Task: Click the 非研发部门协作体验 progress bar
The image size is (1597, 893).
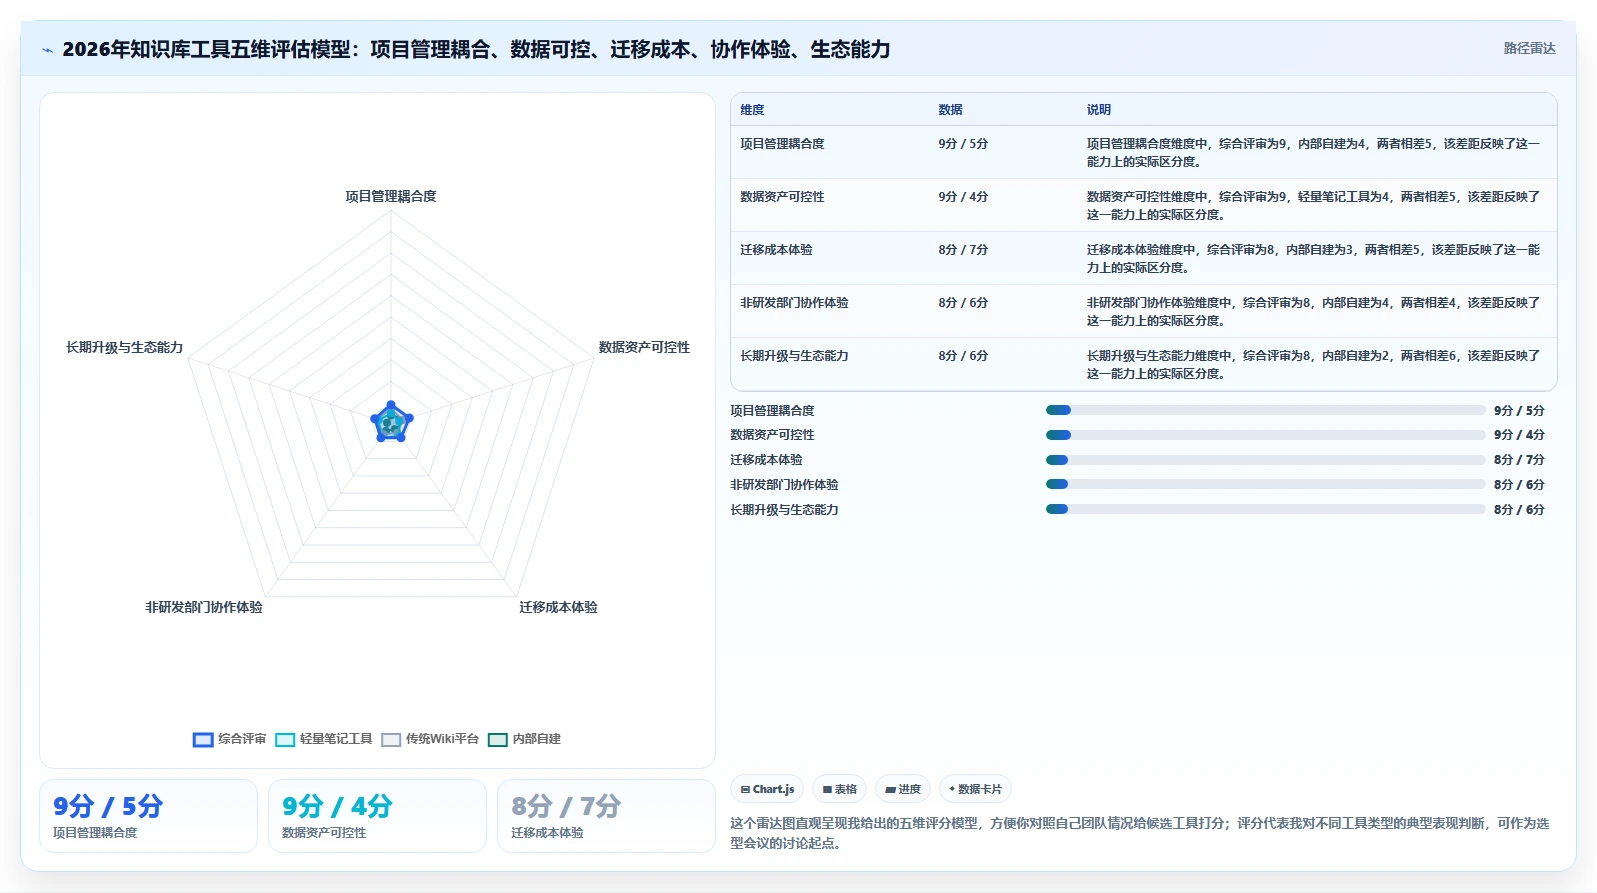Action: [1265, 484]
